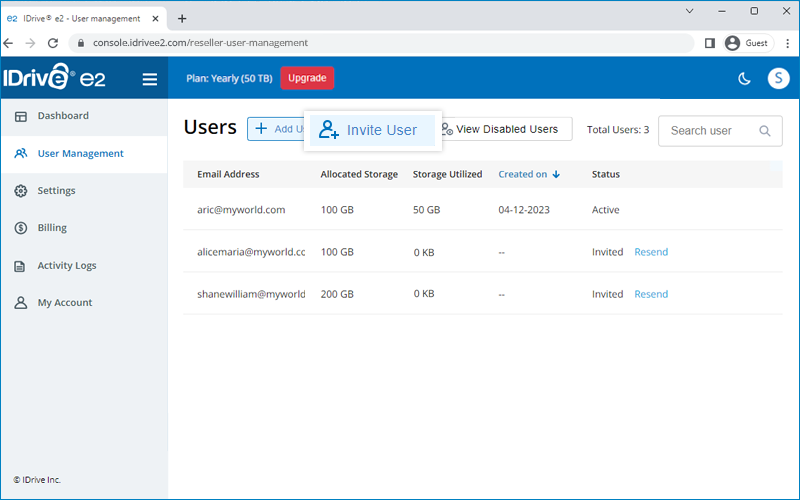Resend invite to shanewilliam@myworld
Image resolution: width=800 pixels, height=500 pixels.
point(651,294)
